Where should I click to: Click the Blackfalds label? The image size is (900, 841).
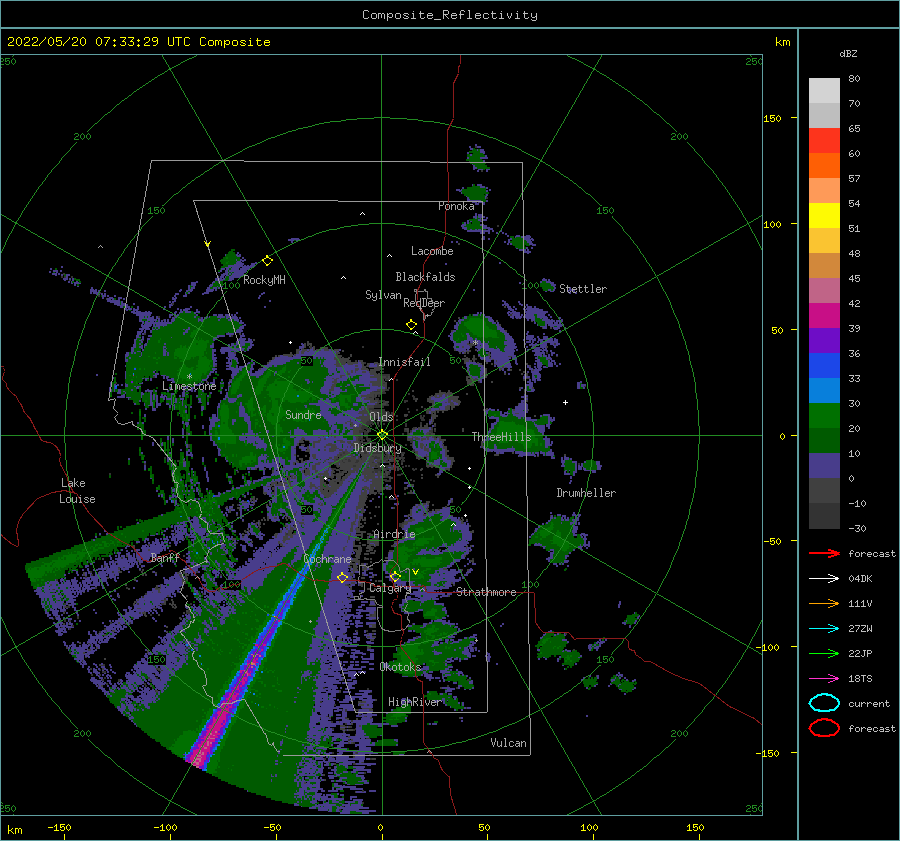tap(425, 277)
